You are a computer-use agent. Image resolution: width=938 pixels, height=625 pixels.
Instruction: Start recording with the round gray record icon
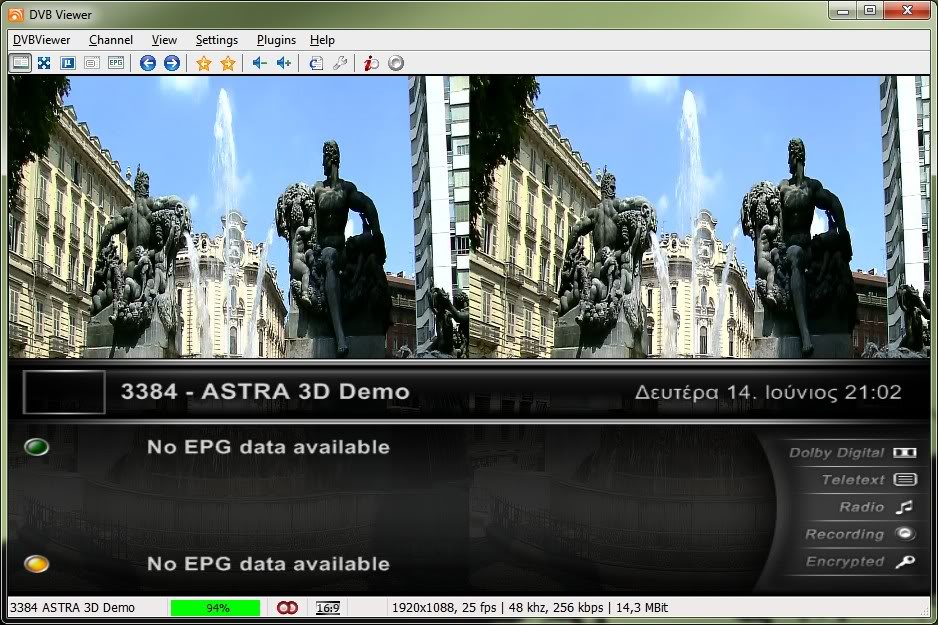[x=396, y=63]
